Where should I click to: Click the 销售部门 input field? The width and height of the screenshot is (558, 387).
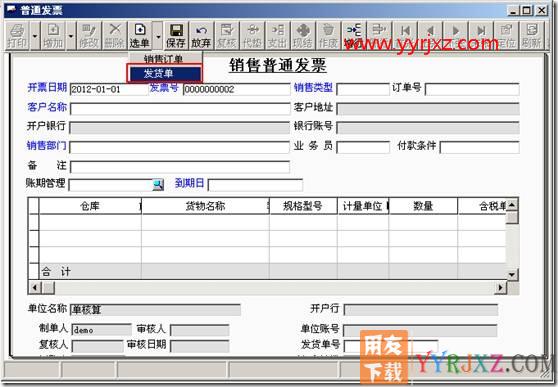tap(179, 147)
